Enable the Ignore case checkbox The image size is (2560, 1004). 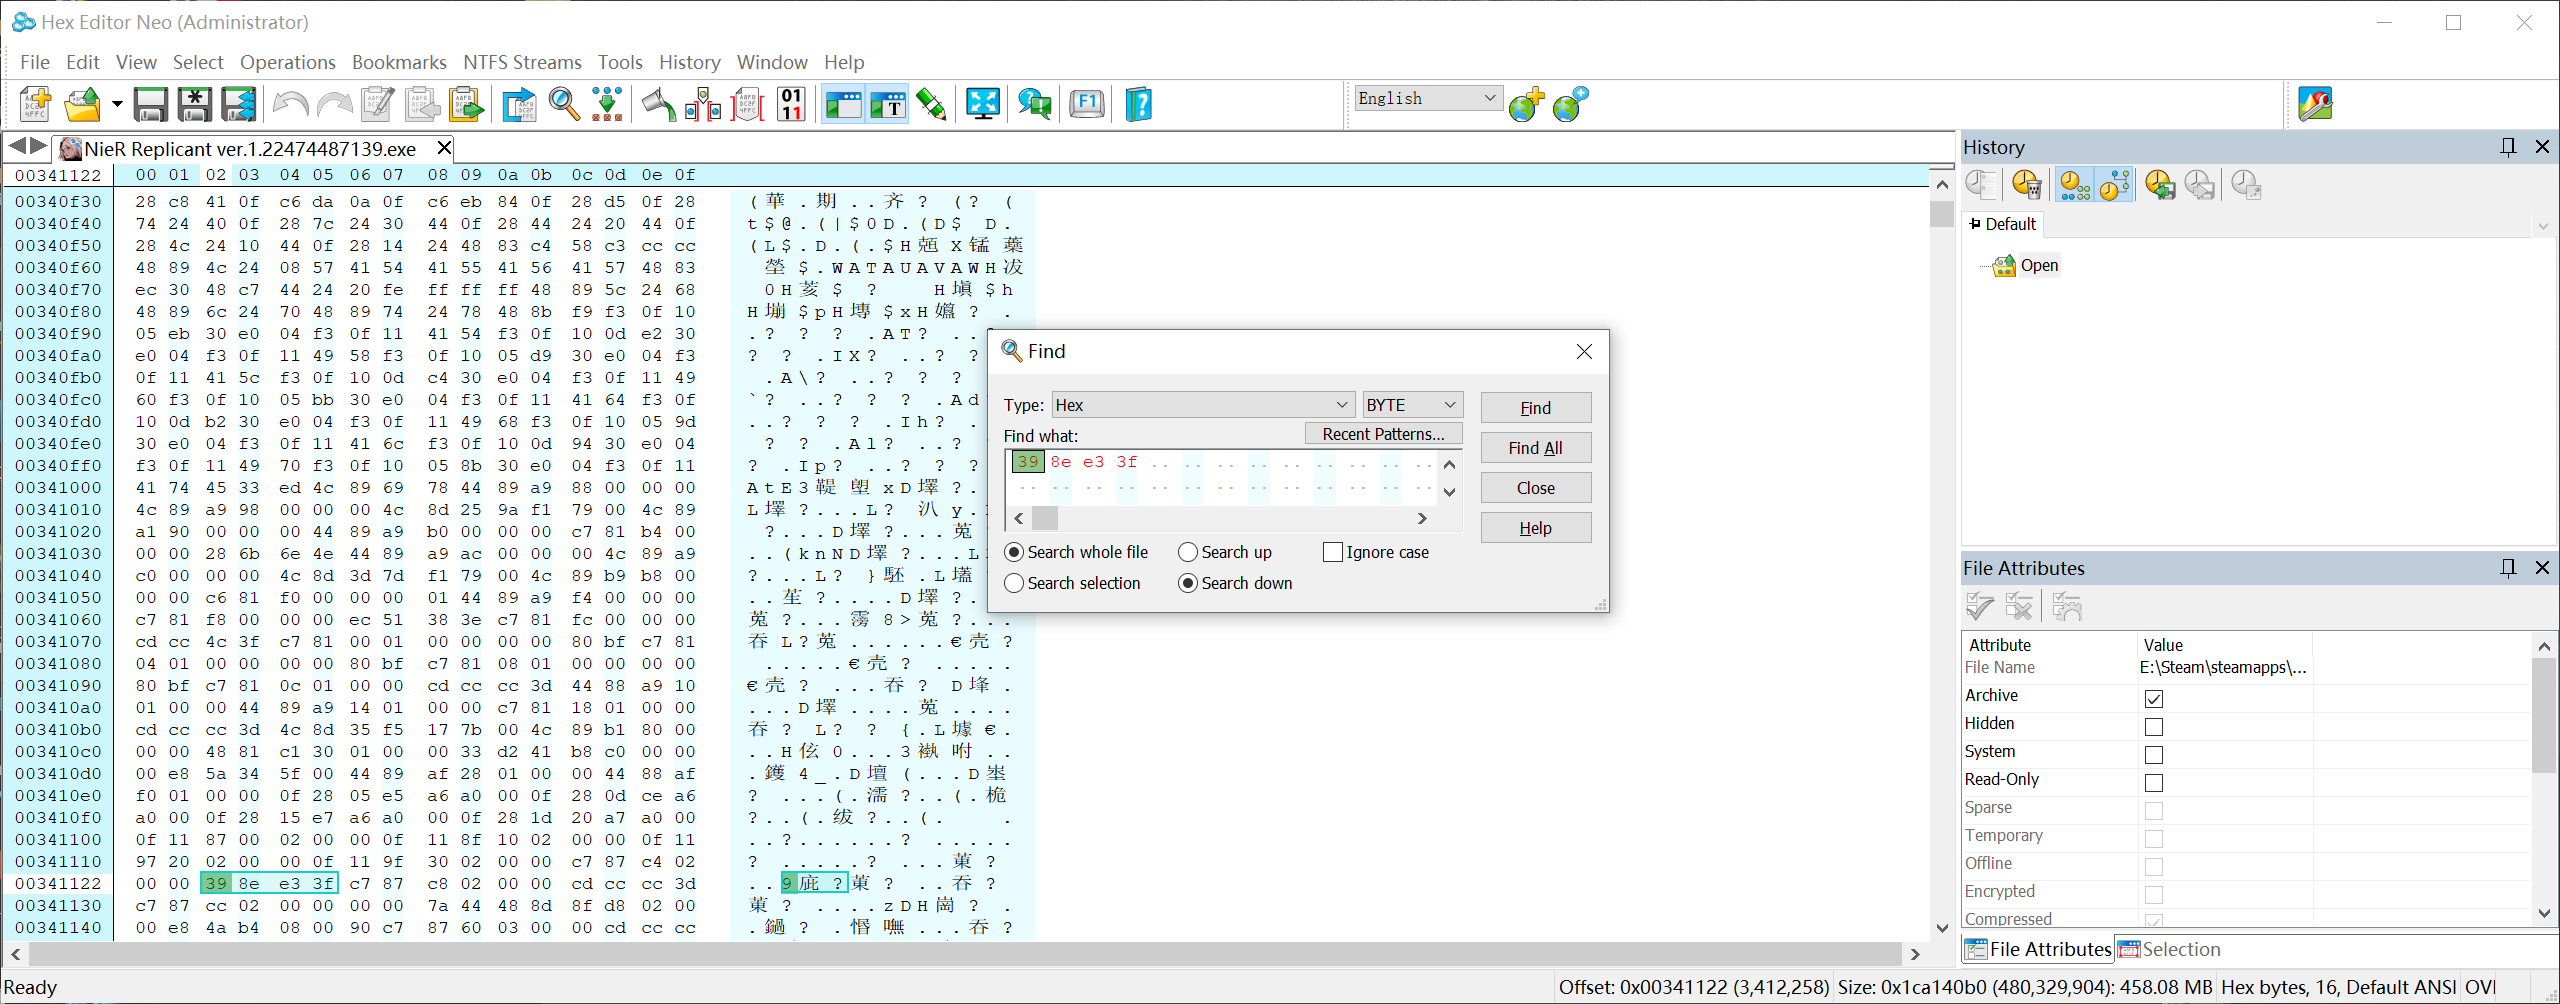(1333, 552)
